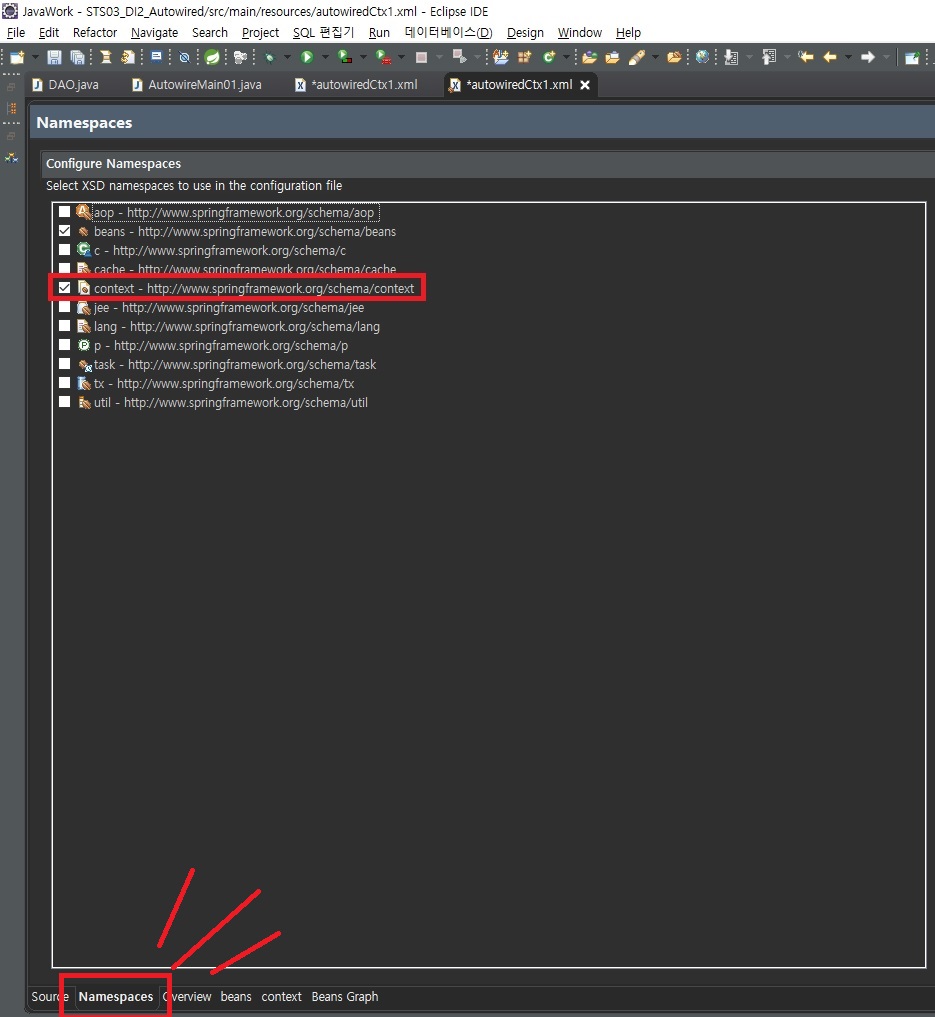Enable the tx namespace checkbox

click(64, 383)
